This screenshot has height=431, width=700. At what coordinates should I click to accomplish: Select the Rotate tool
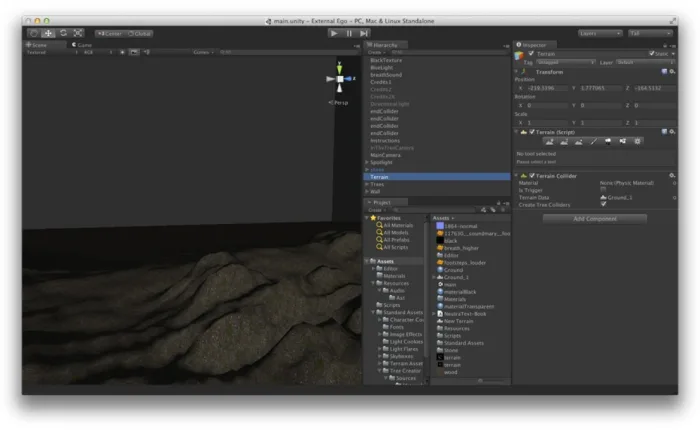pos(63,33)
